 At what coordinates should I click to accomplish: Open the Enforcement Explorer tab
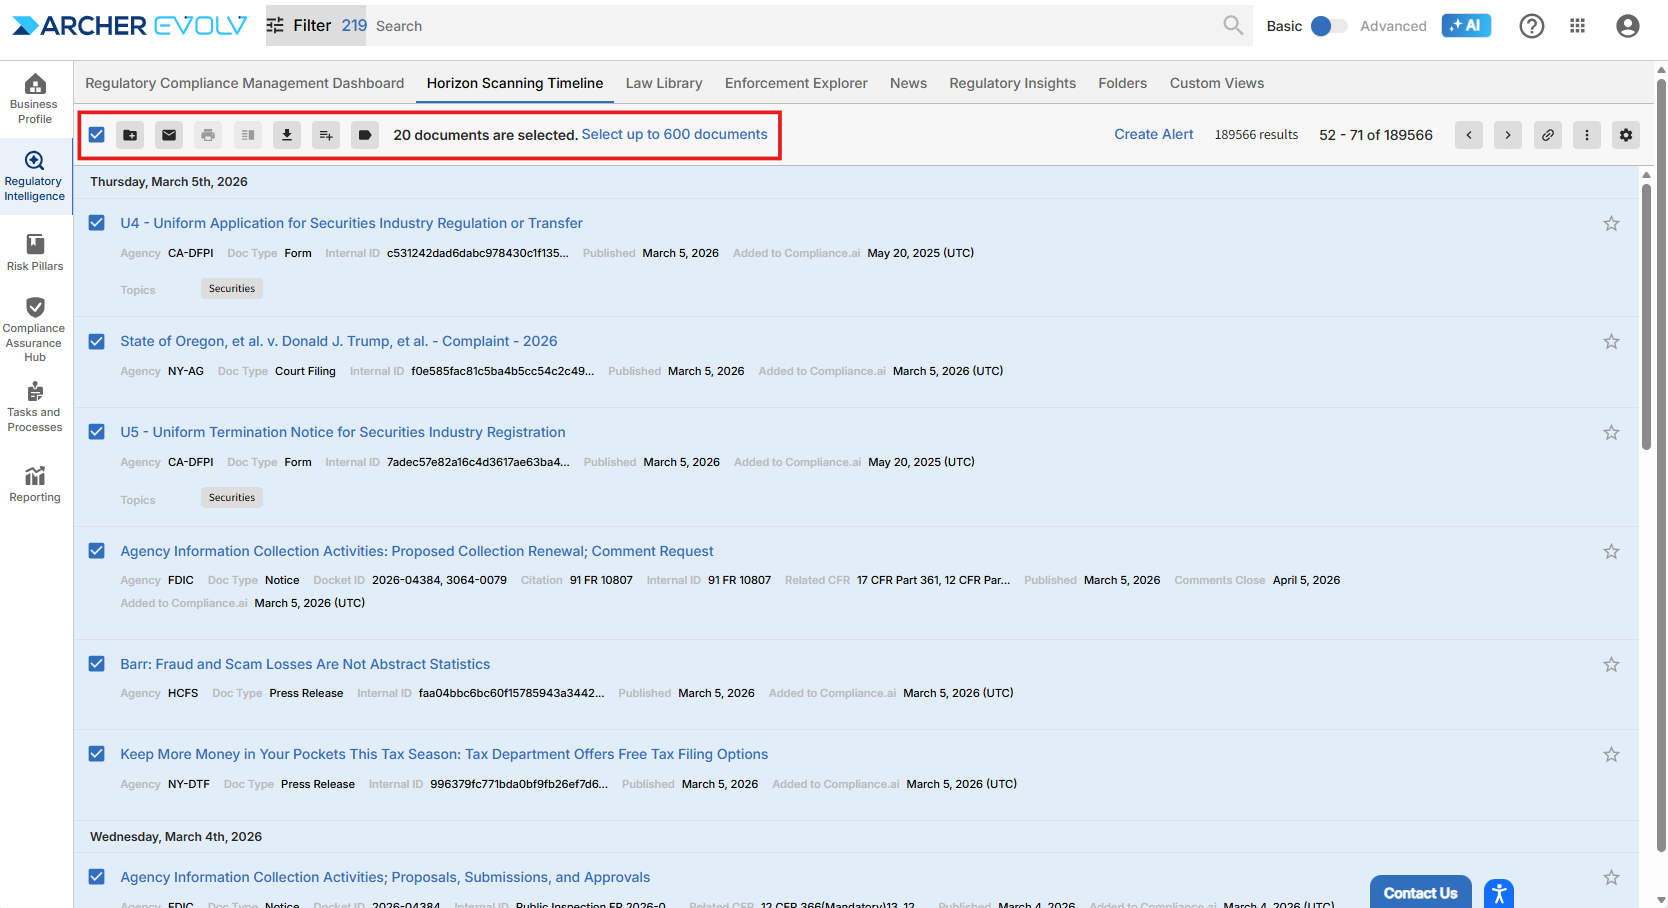click(x=795, y=83)
